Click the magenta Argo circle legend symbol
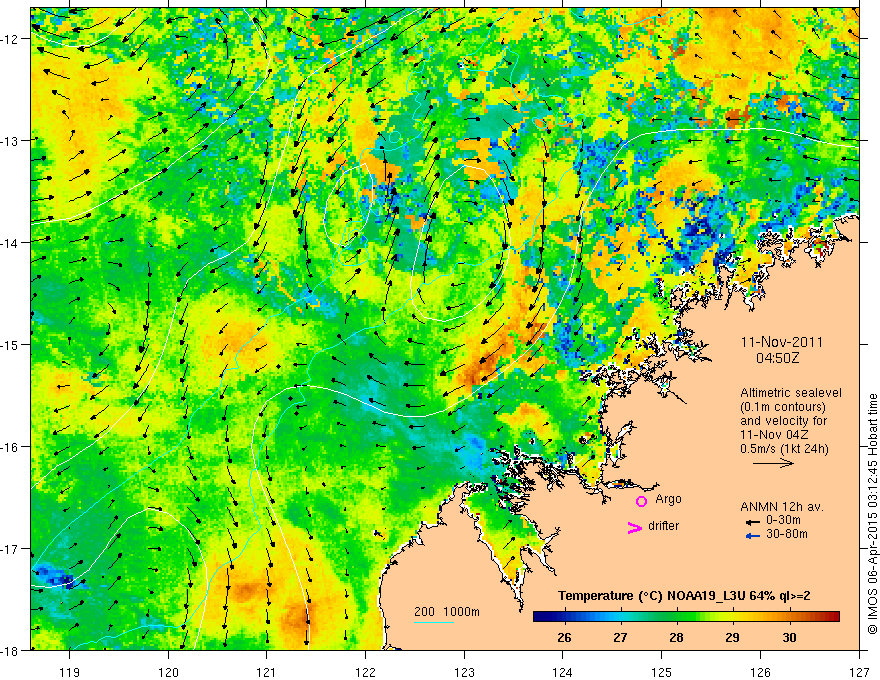The image size is (880, 680). click(x=641, y=501)
